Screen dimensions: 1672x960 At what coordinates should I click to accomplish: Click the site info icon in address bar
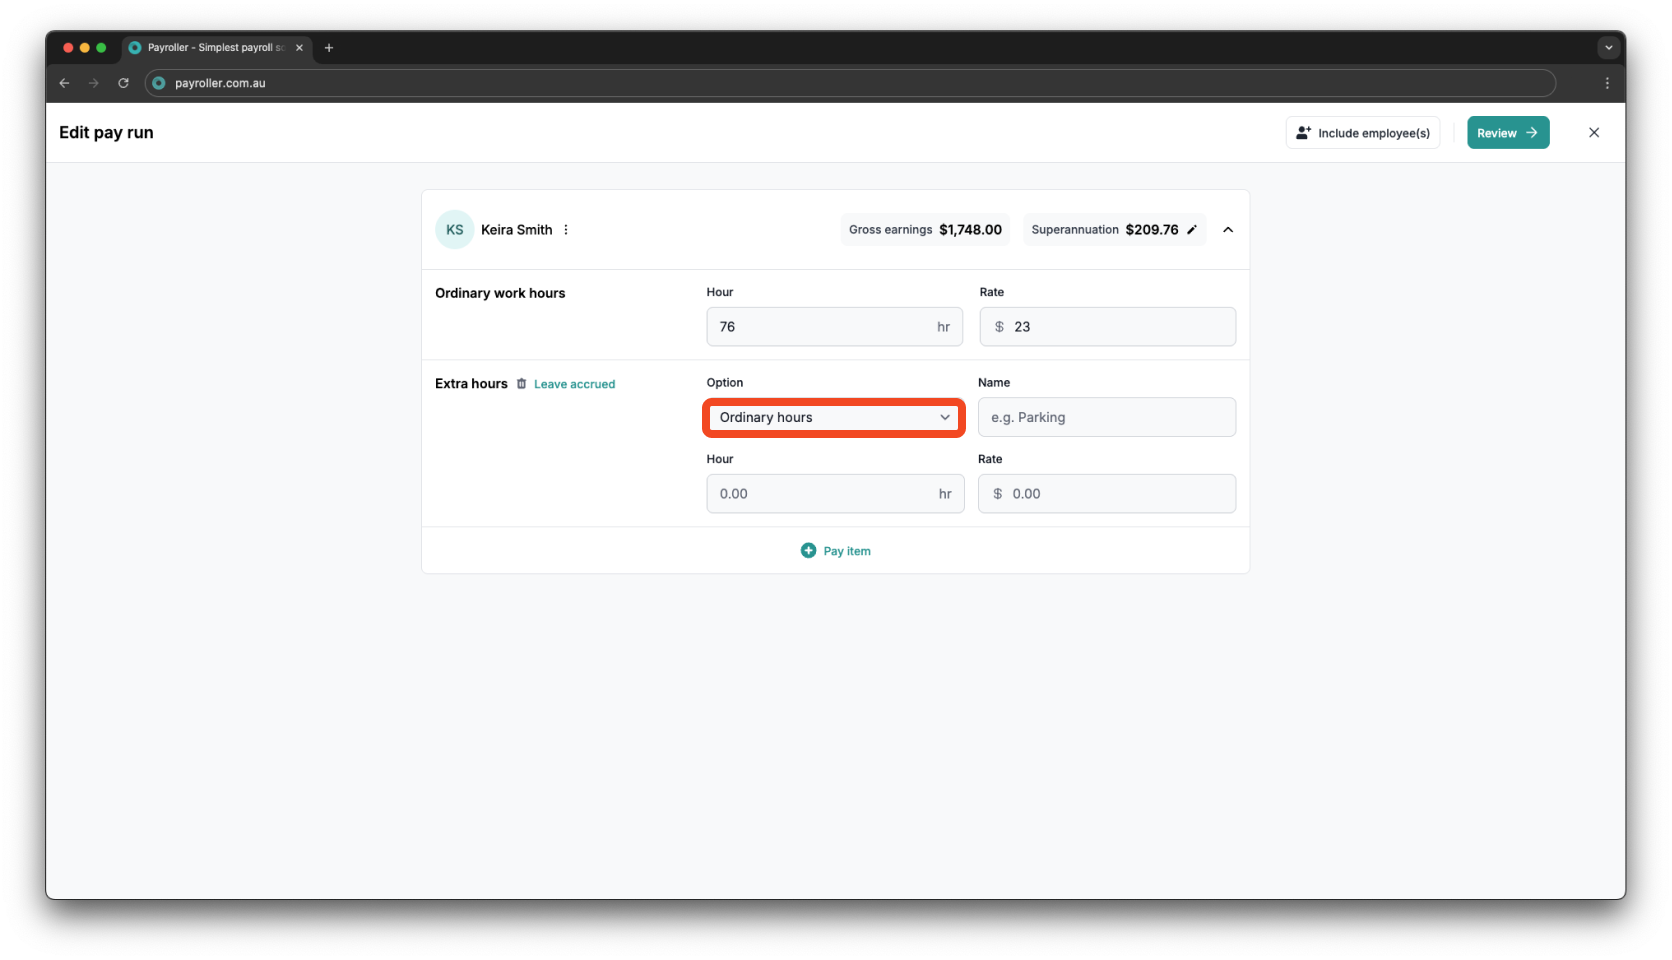click(x=159, y=83)
